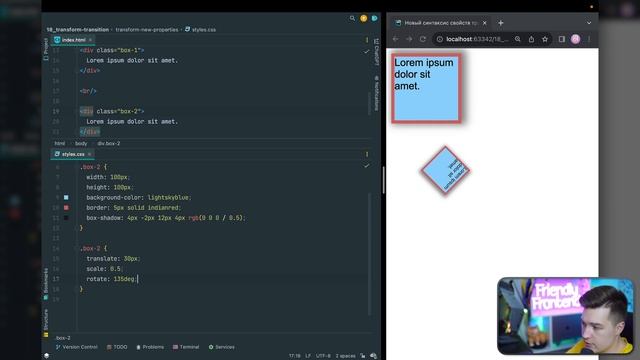Image resolution: width=640 pixels, height=360 pixels.
Task: Click the 18_transform-transition path breadcrumb
Action: click(78, 30)
